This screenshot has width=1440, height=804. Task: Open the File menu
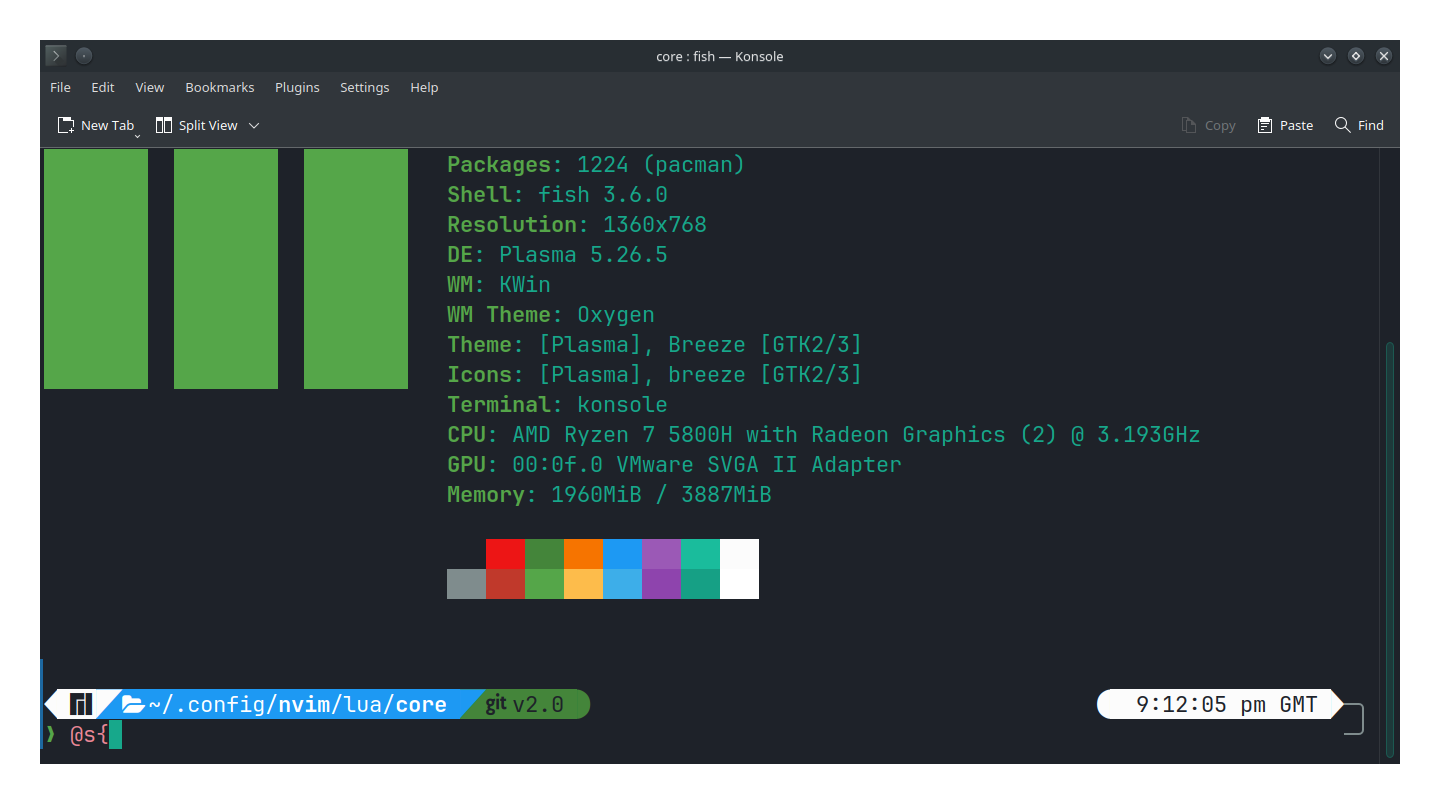tap(60, 87)
